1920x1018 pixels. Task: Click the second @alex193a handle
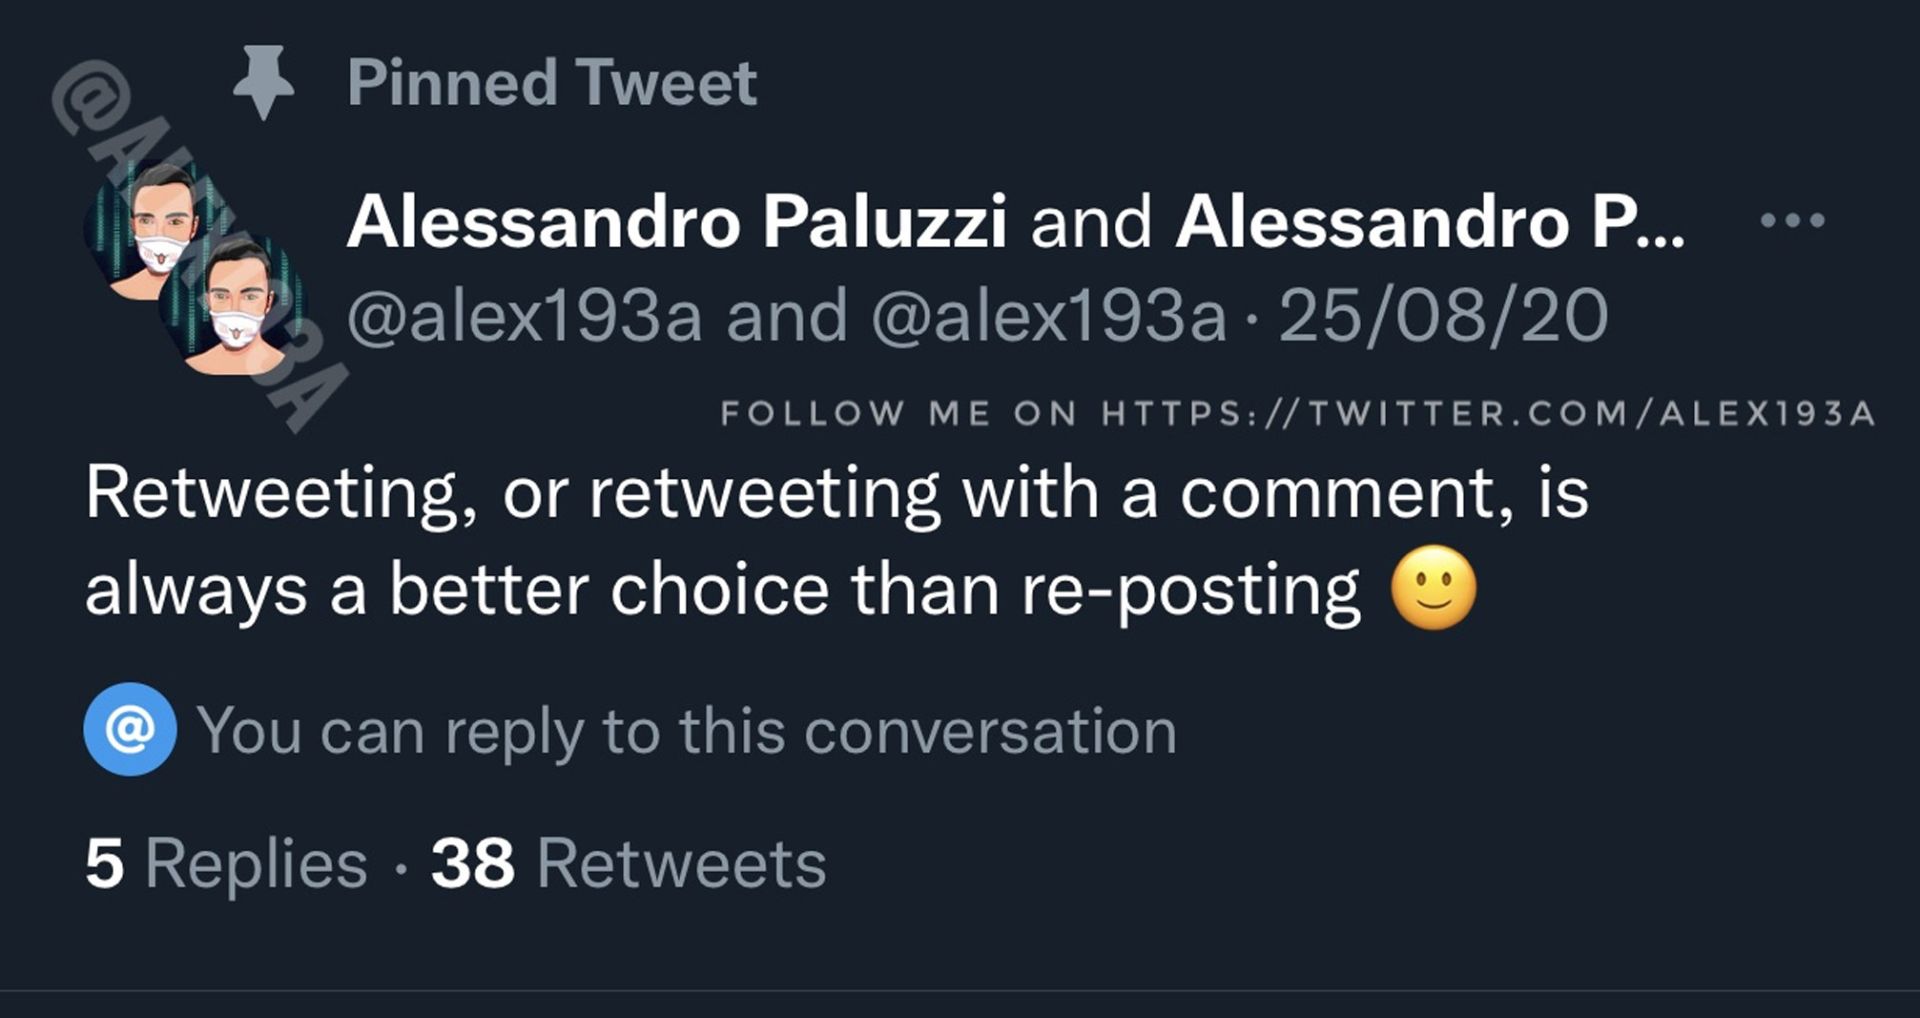(x=1048, y=316)
